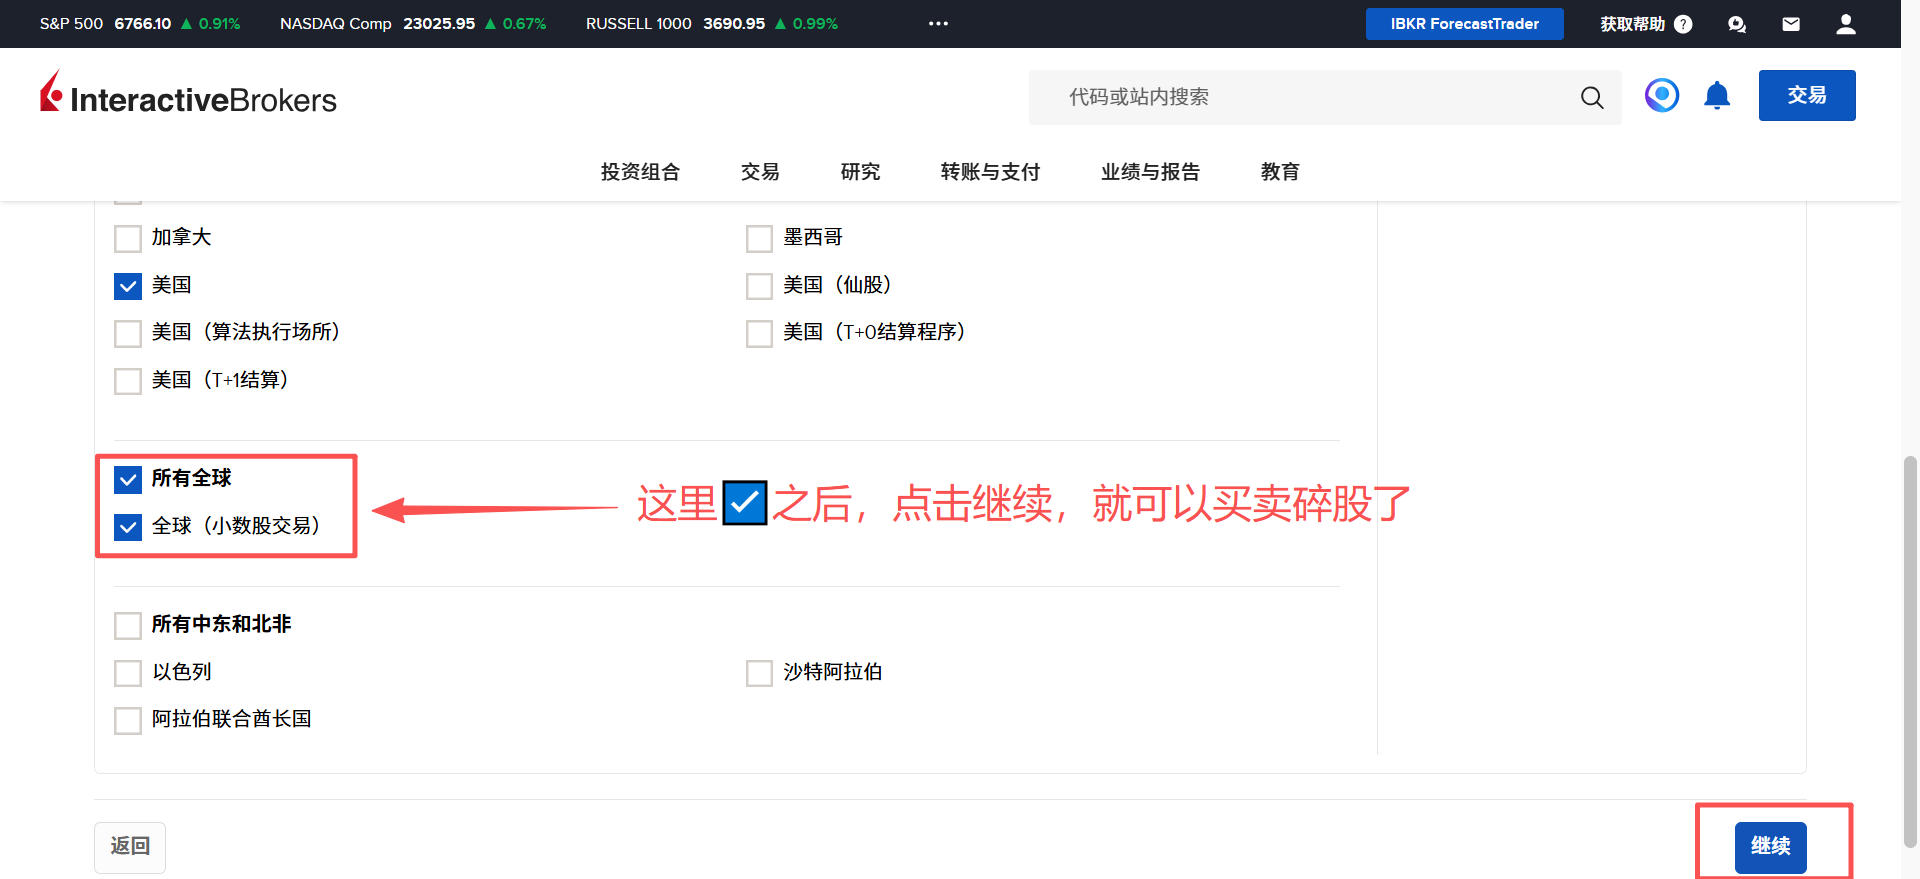1920x879 pixels.
Task: Open IBKR ForecastTrader
Action: click(x=1464, y=24)
